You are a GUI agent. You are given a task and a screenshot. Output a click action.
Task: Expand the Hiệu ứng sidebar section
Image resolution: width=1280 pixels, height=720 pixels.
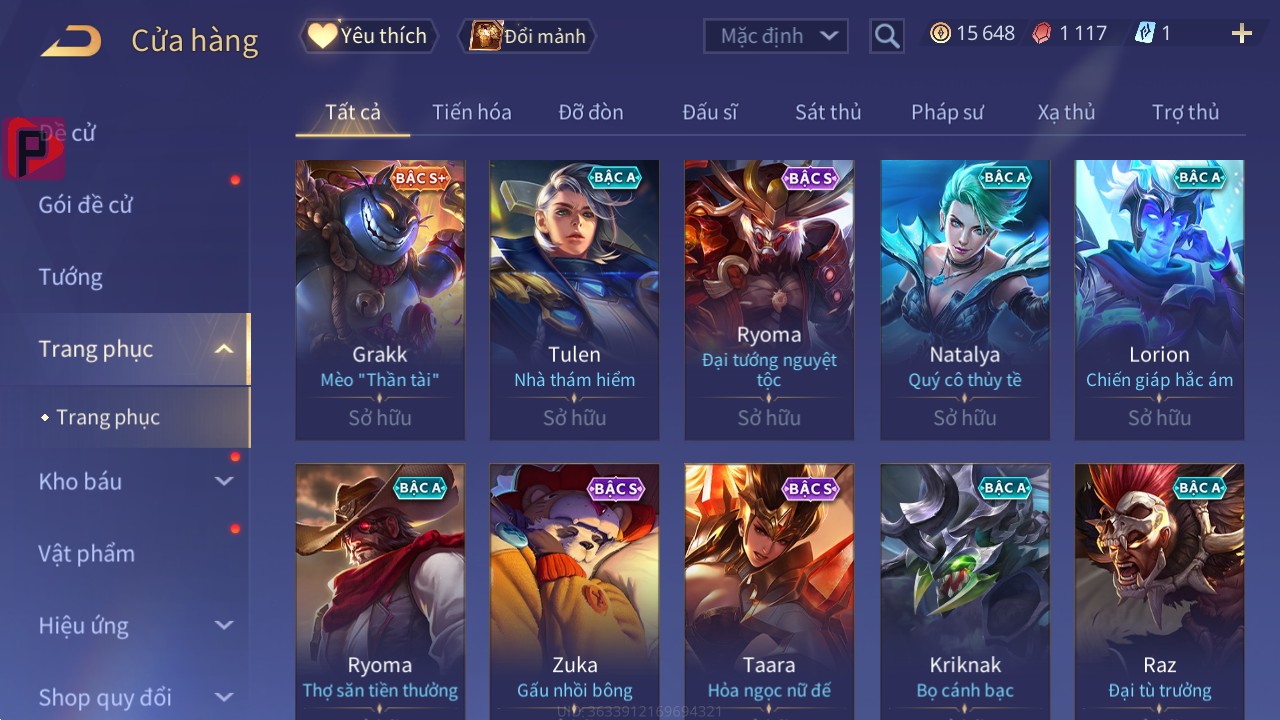click(224, 625)
